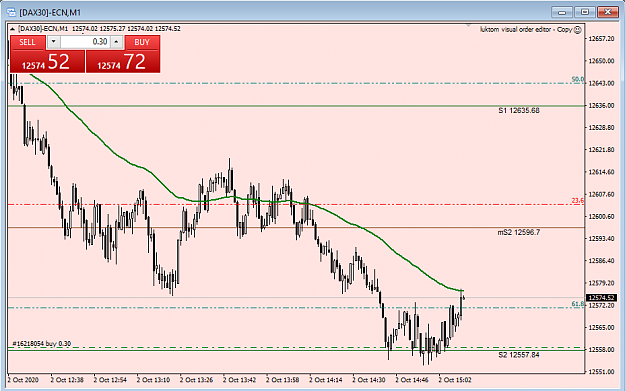Click the current price tag 12574.52
625x391 pixels.
click(601, 298)
